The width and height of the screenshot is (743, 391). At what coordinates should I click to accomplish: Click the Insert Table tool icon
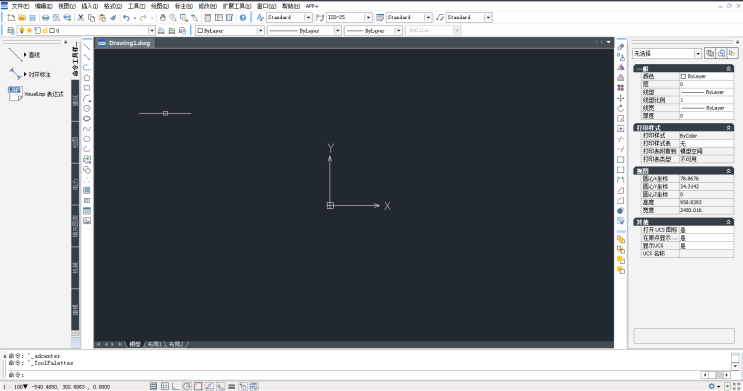click(x=87, y=211)
